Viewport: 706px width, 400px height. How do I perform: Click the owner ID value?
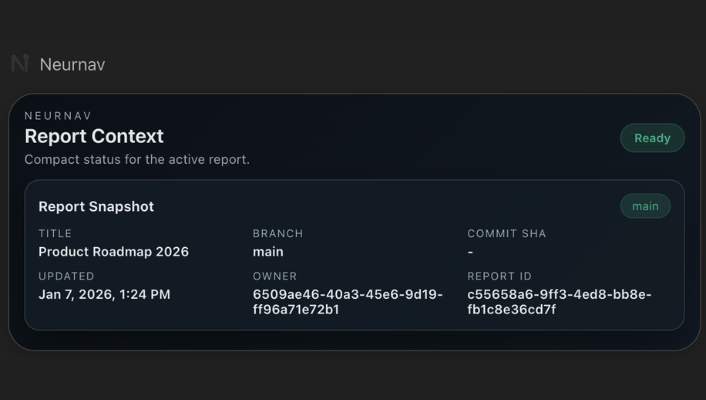(x=347, y=301)
